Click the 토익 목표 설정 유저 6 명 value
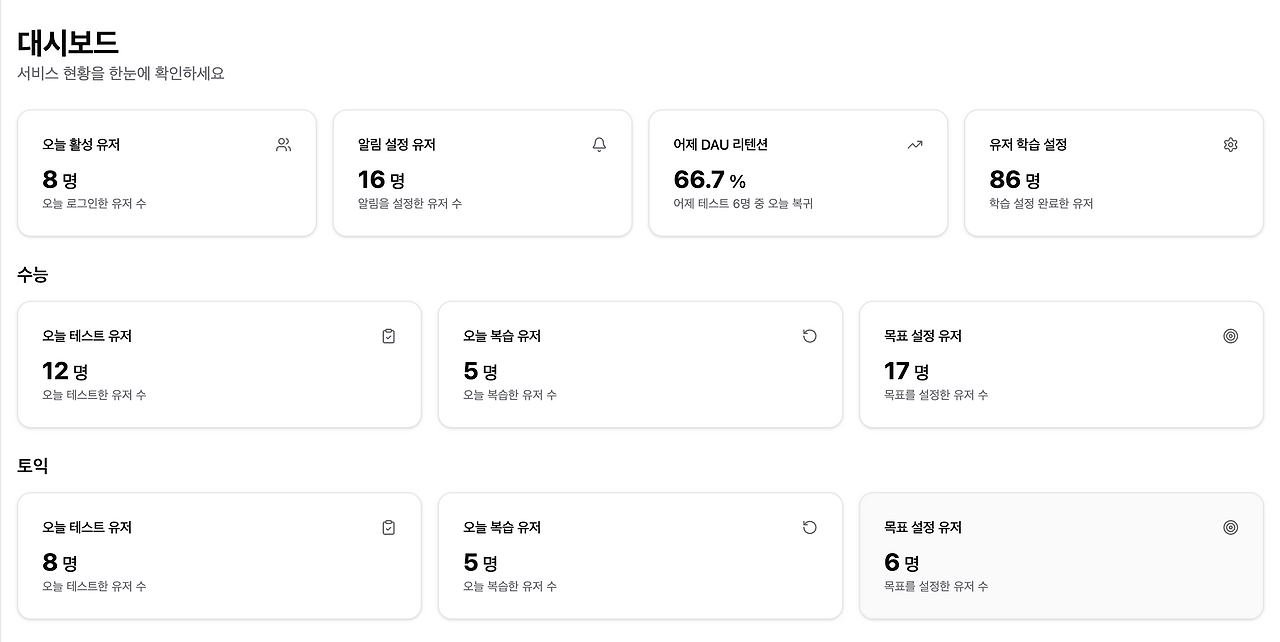1280x642 pixels. (901, 563)
